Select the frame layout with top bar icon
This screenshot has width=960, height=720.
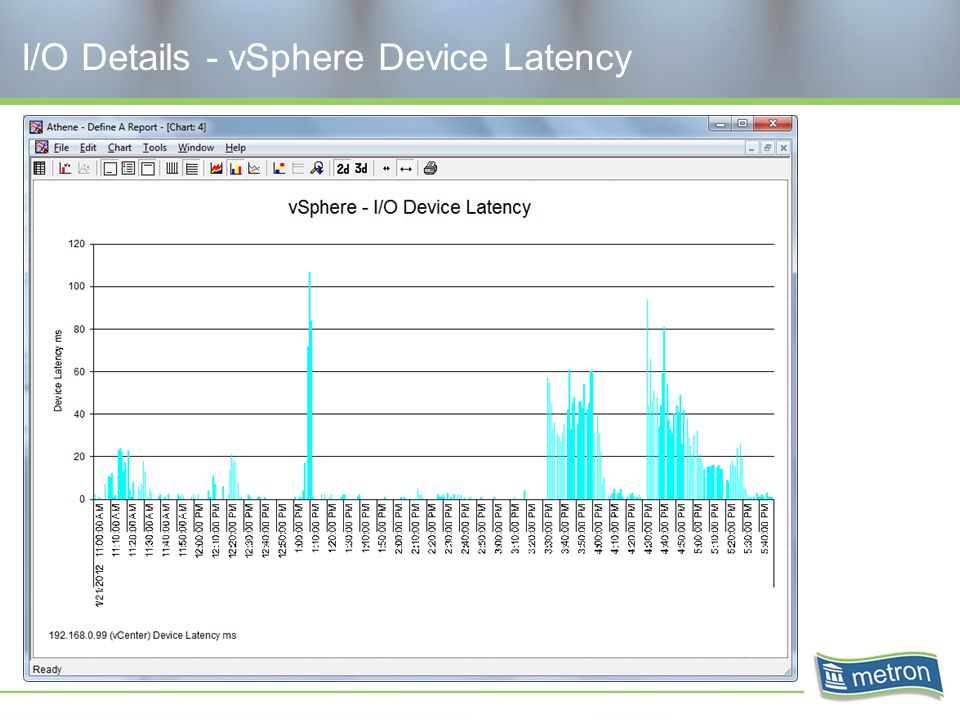(148, 168)
